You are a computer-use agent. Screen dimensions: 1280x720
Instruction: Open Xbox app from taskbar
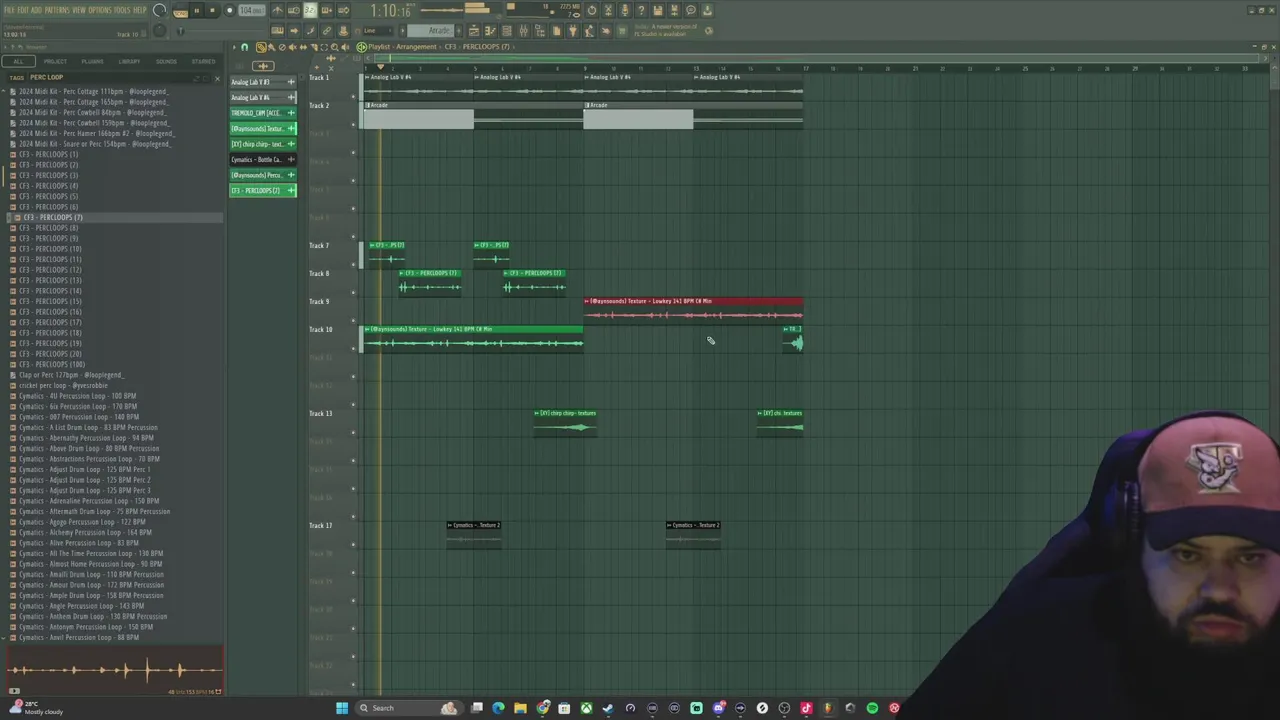click(x=586, y=708)
